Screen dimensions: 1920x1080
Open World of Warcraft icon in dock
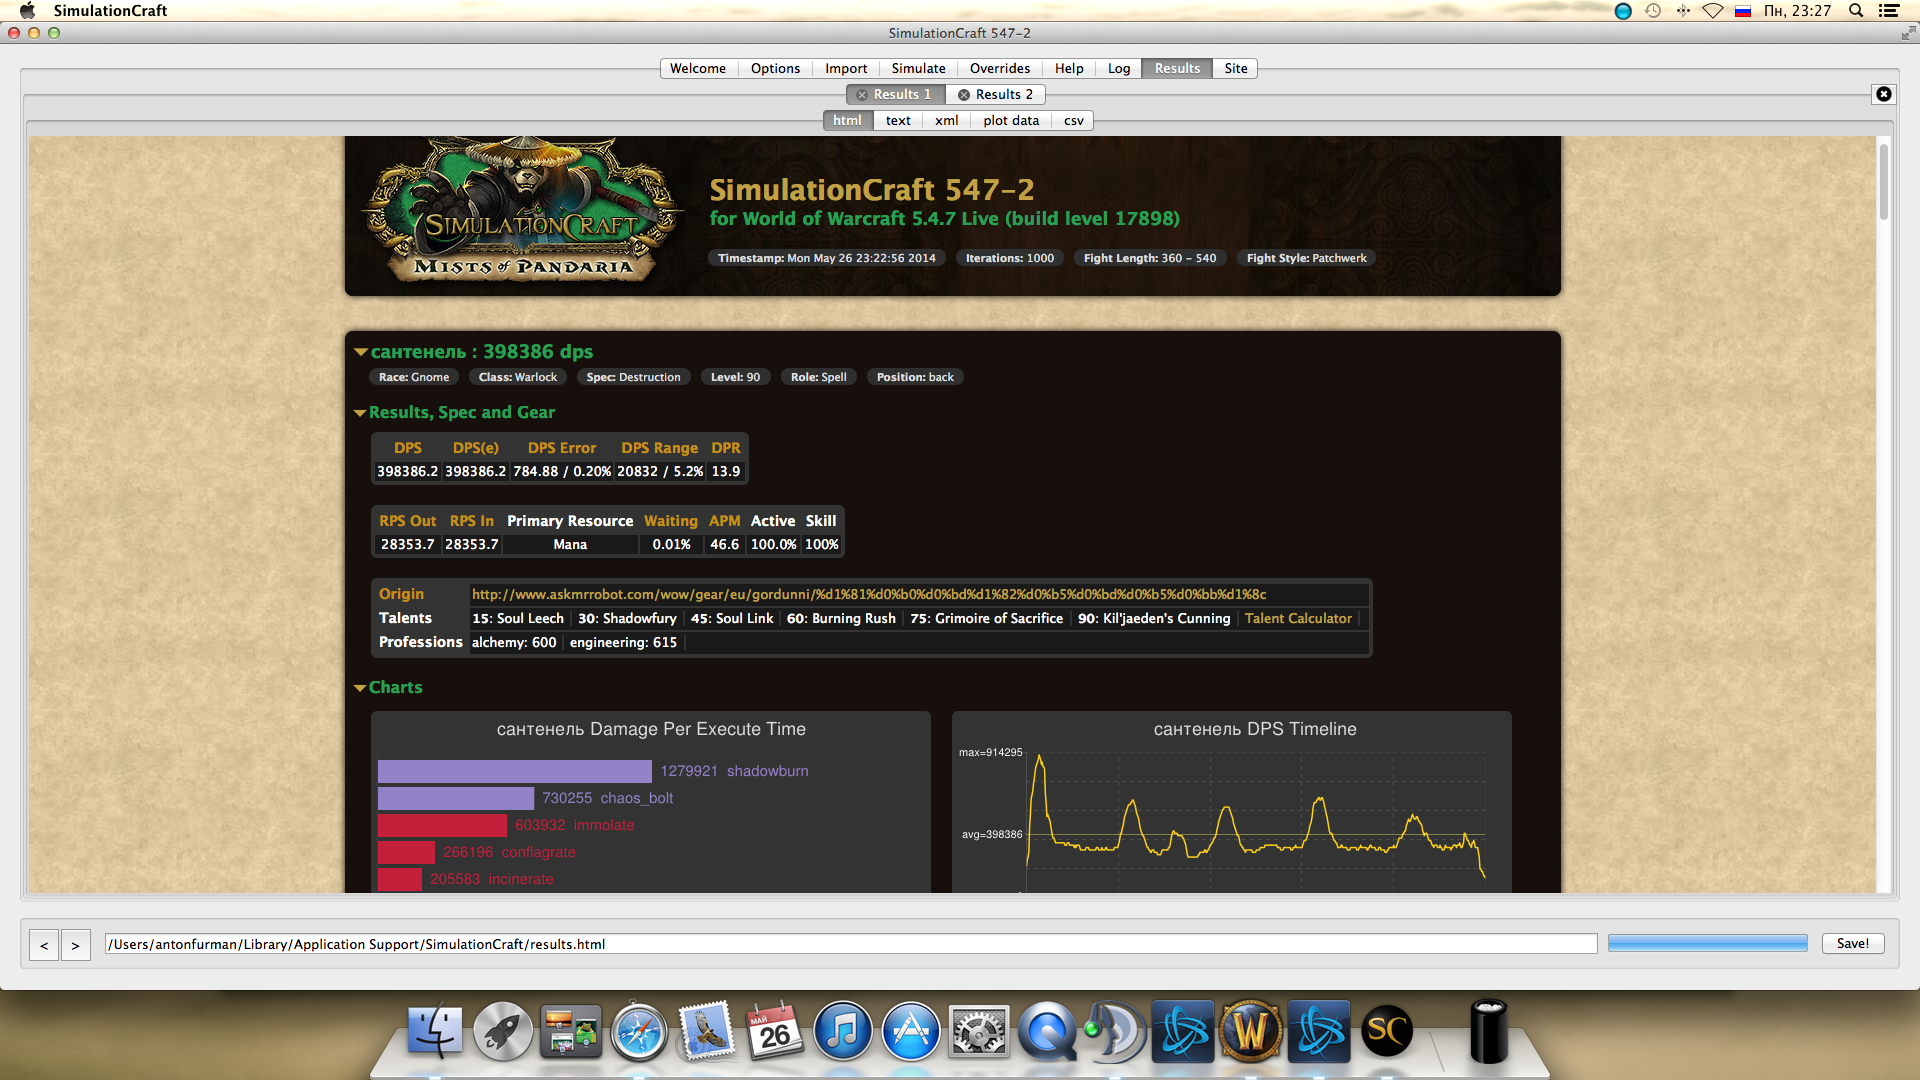[1251, 1031]
